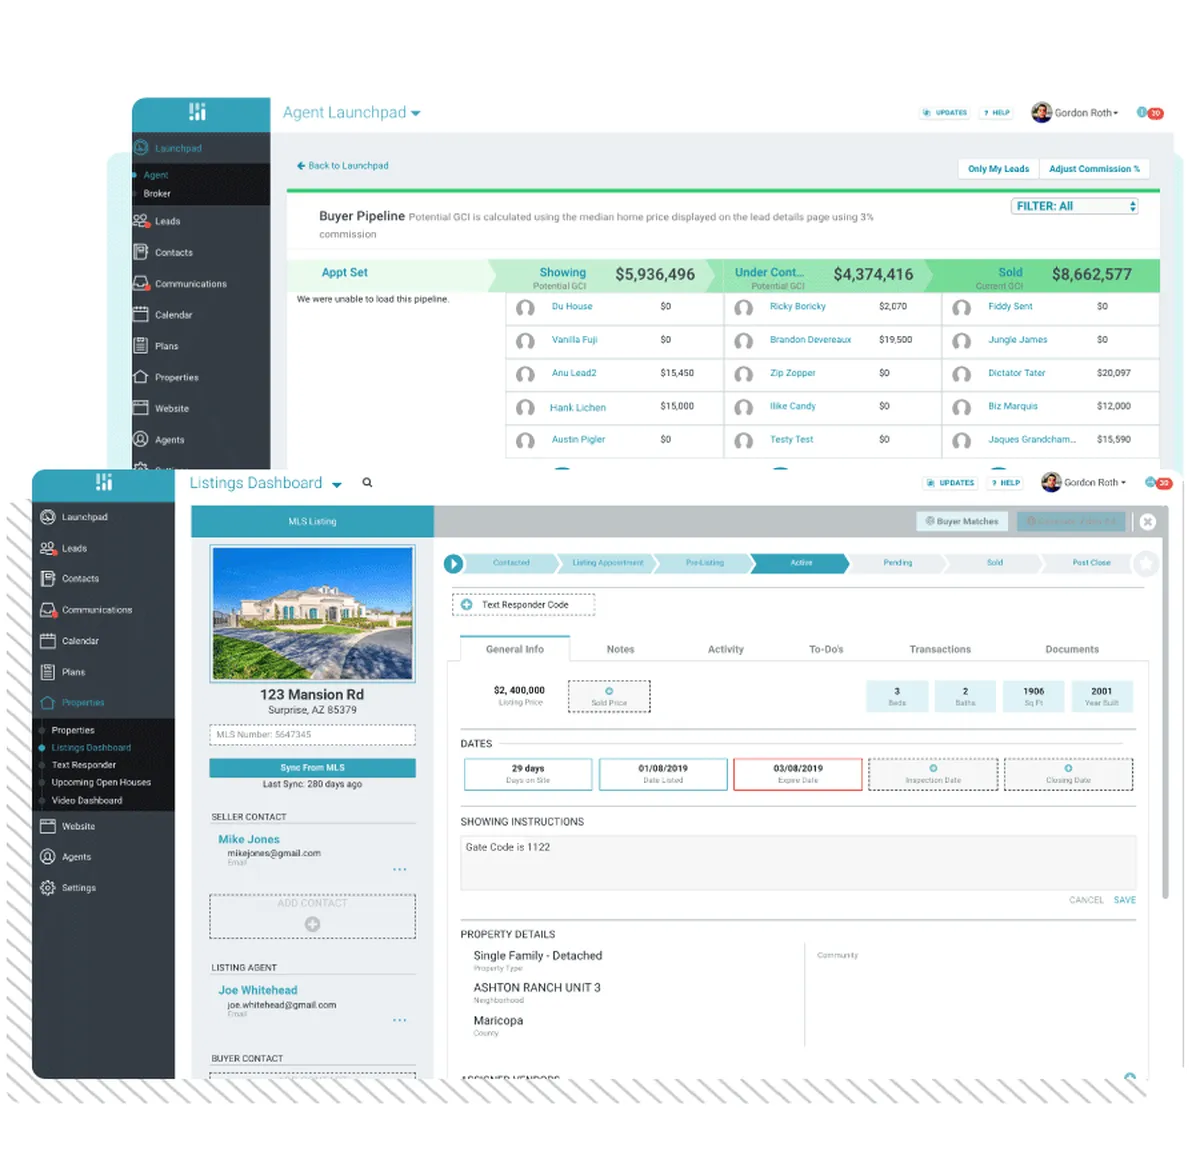Open Contacts in Listings Dashboard sidebar

click(80, 578)
